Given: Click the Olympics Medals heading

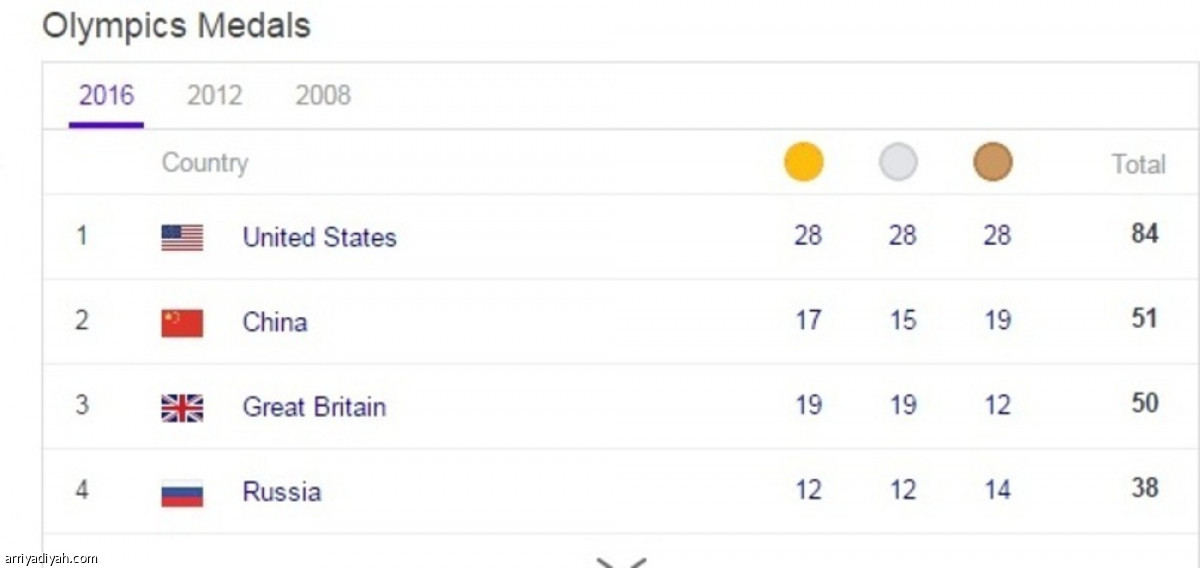Looking at the screenshot, I should tap(176, 26).
